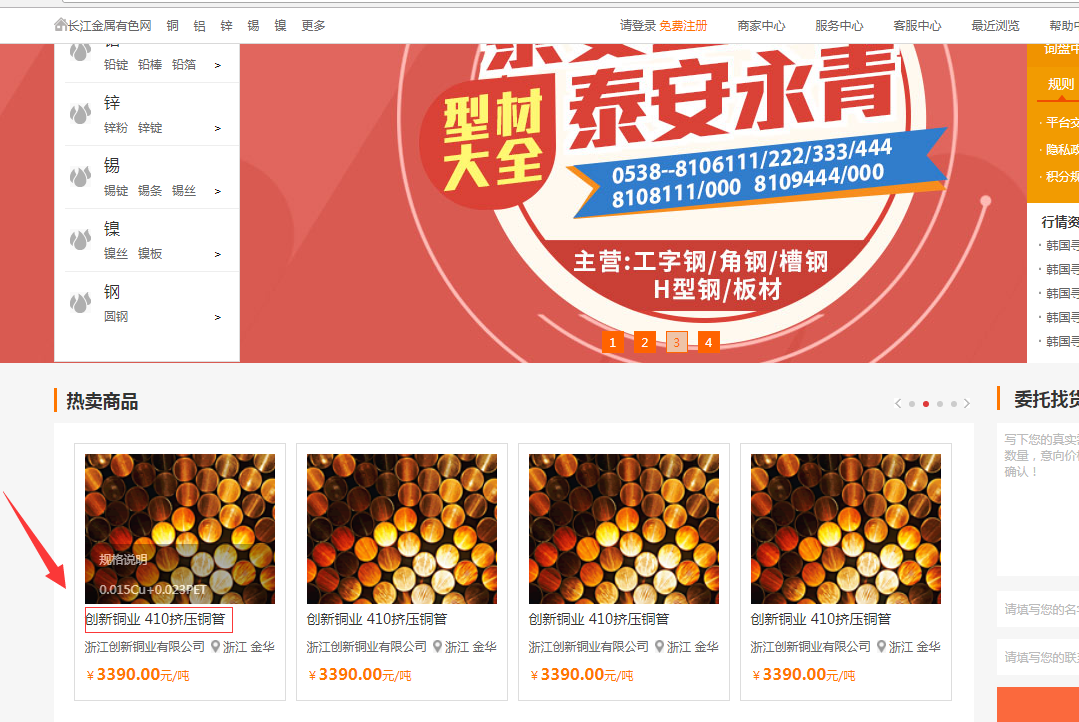Focus the 委托找货 request details text area
This screenshot has height=722, width=1079.
1038,500
